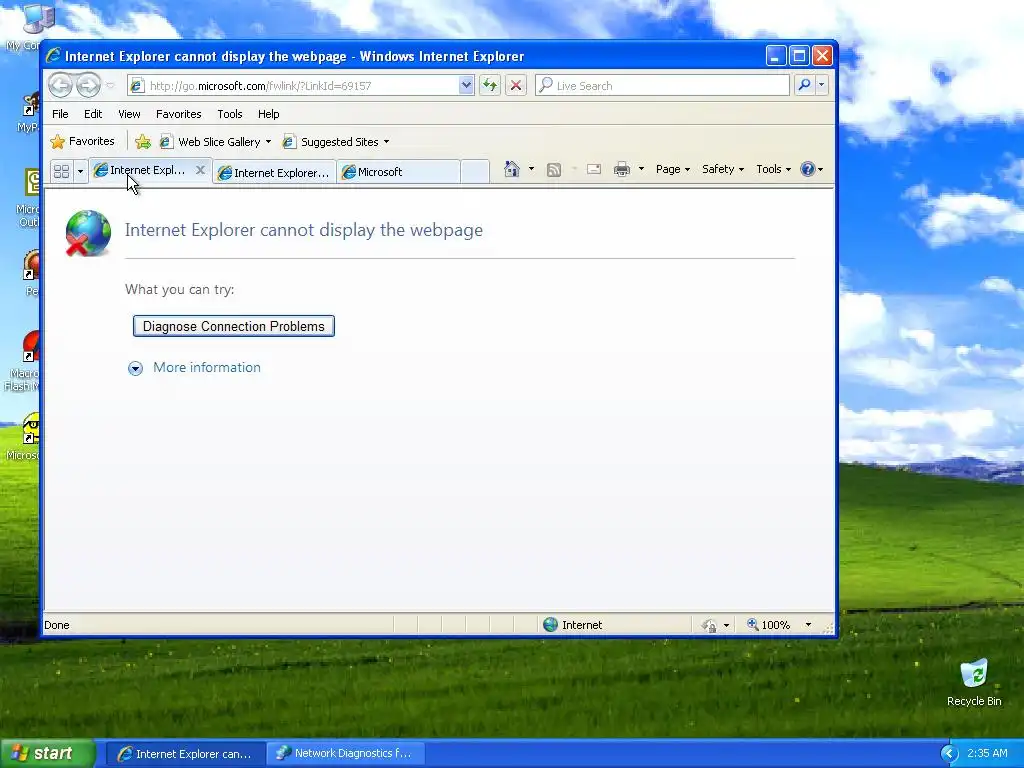Open the Edit menu

click(93, 114)
